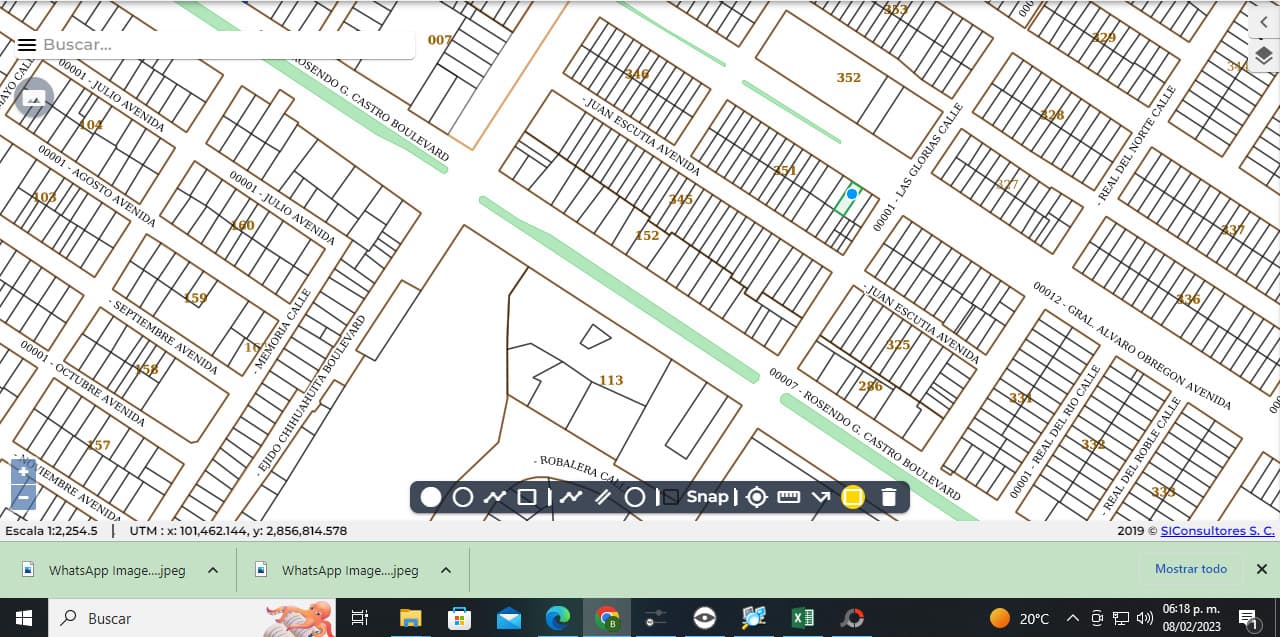Image resolution: width=1280 pixels, height=637 pixels.
Task: Expand options for second WhatsApp Image download
Action: 446,570
